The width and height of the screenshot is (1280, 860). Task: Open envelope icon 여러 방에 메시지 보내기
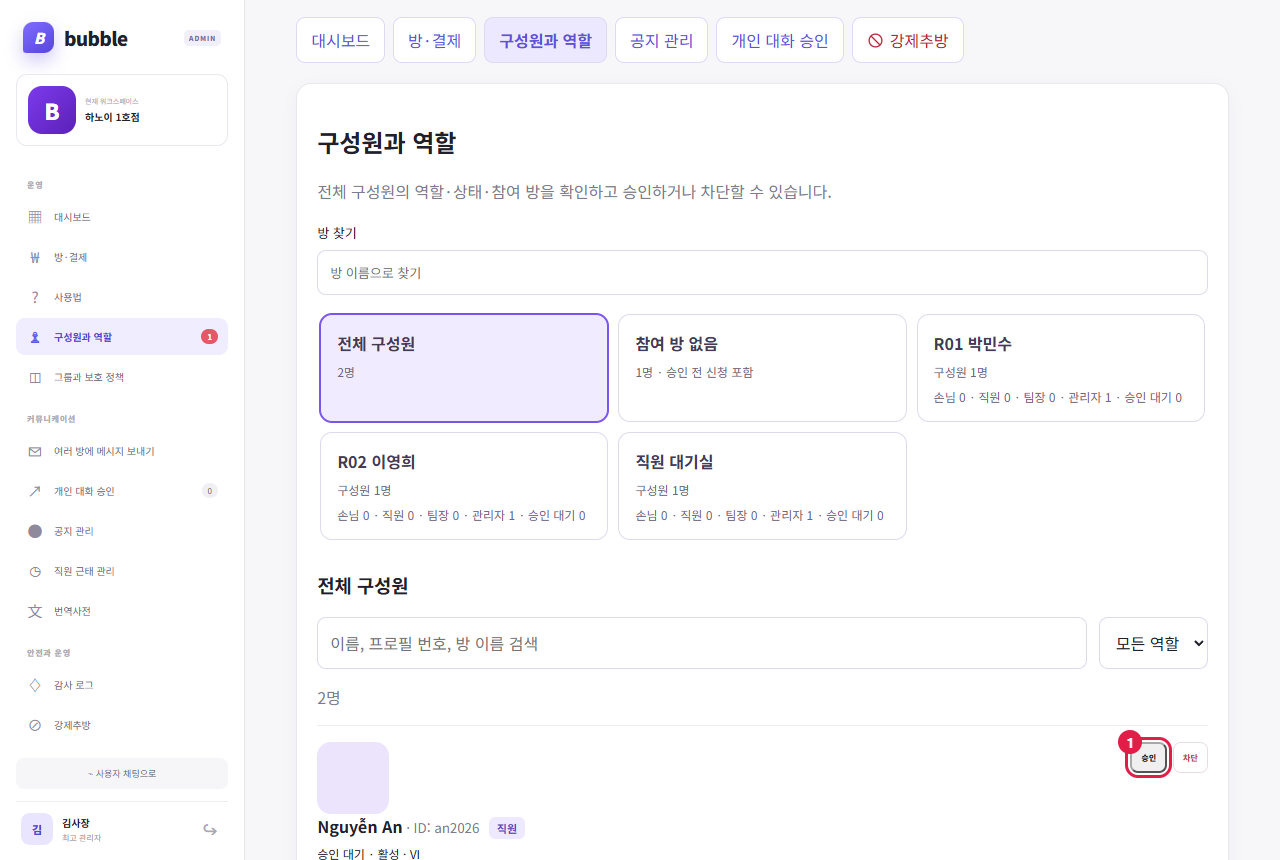click(35, 451)
